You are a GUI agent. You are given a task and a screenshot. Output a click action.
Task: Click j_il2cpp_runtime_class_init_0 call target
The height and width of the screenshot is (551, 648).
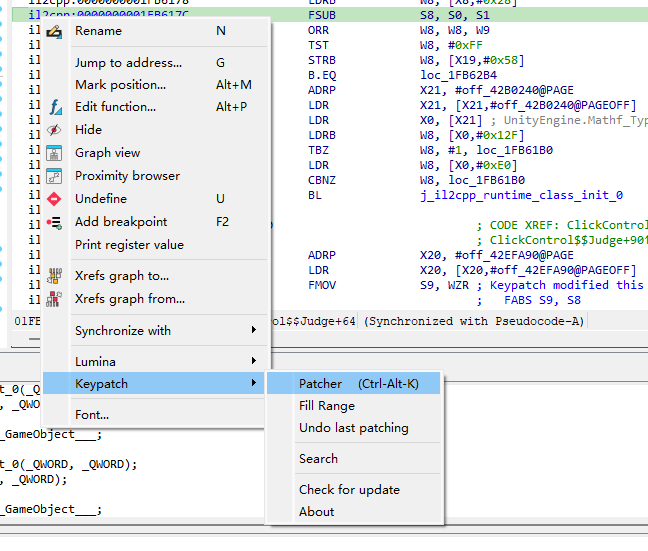click(x=522, y=195)
